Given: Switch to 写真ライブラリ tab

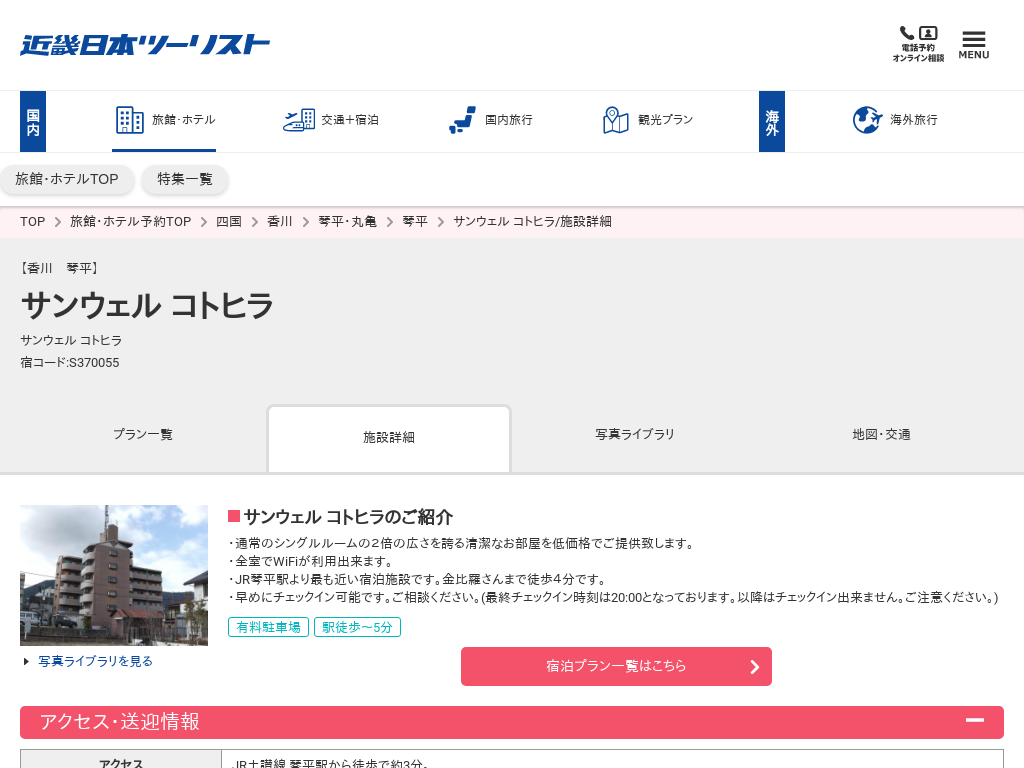Looking at the screenshot, I should [x=635, y=434].
